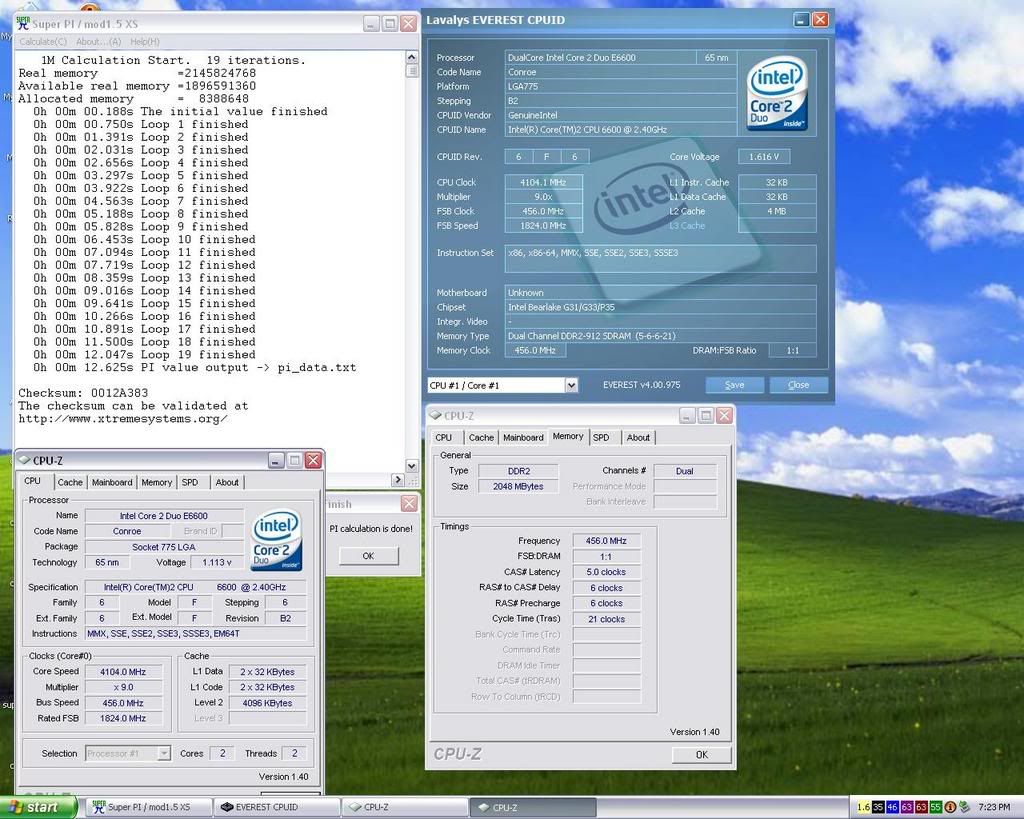Open the CPU #1 / Core #1 dropdown
This screenshot has height=819, width=1024.
click(571, 385)
